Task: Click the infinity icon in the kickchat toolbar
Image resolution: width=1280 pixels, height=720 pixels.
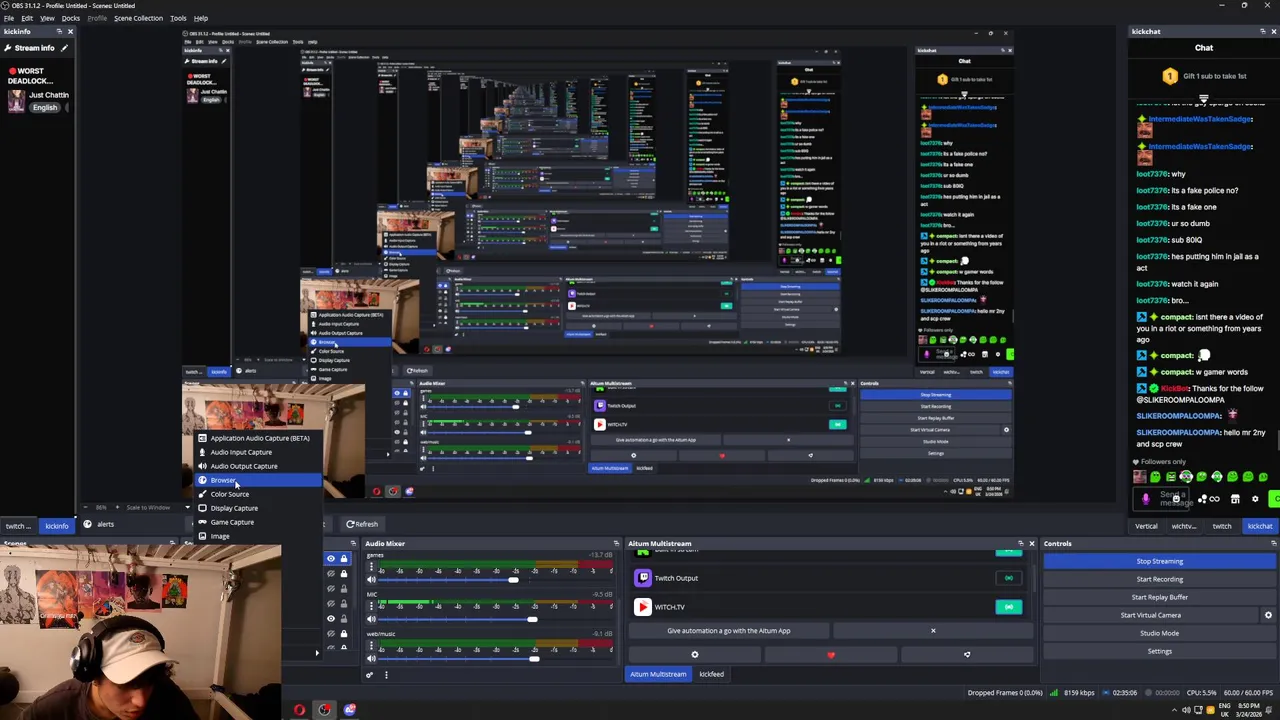Action: [x=1214, y=499]
